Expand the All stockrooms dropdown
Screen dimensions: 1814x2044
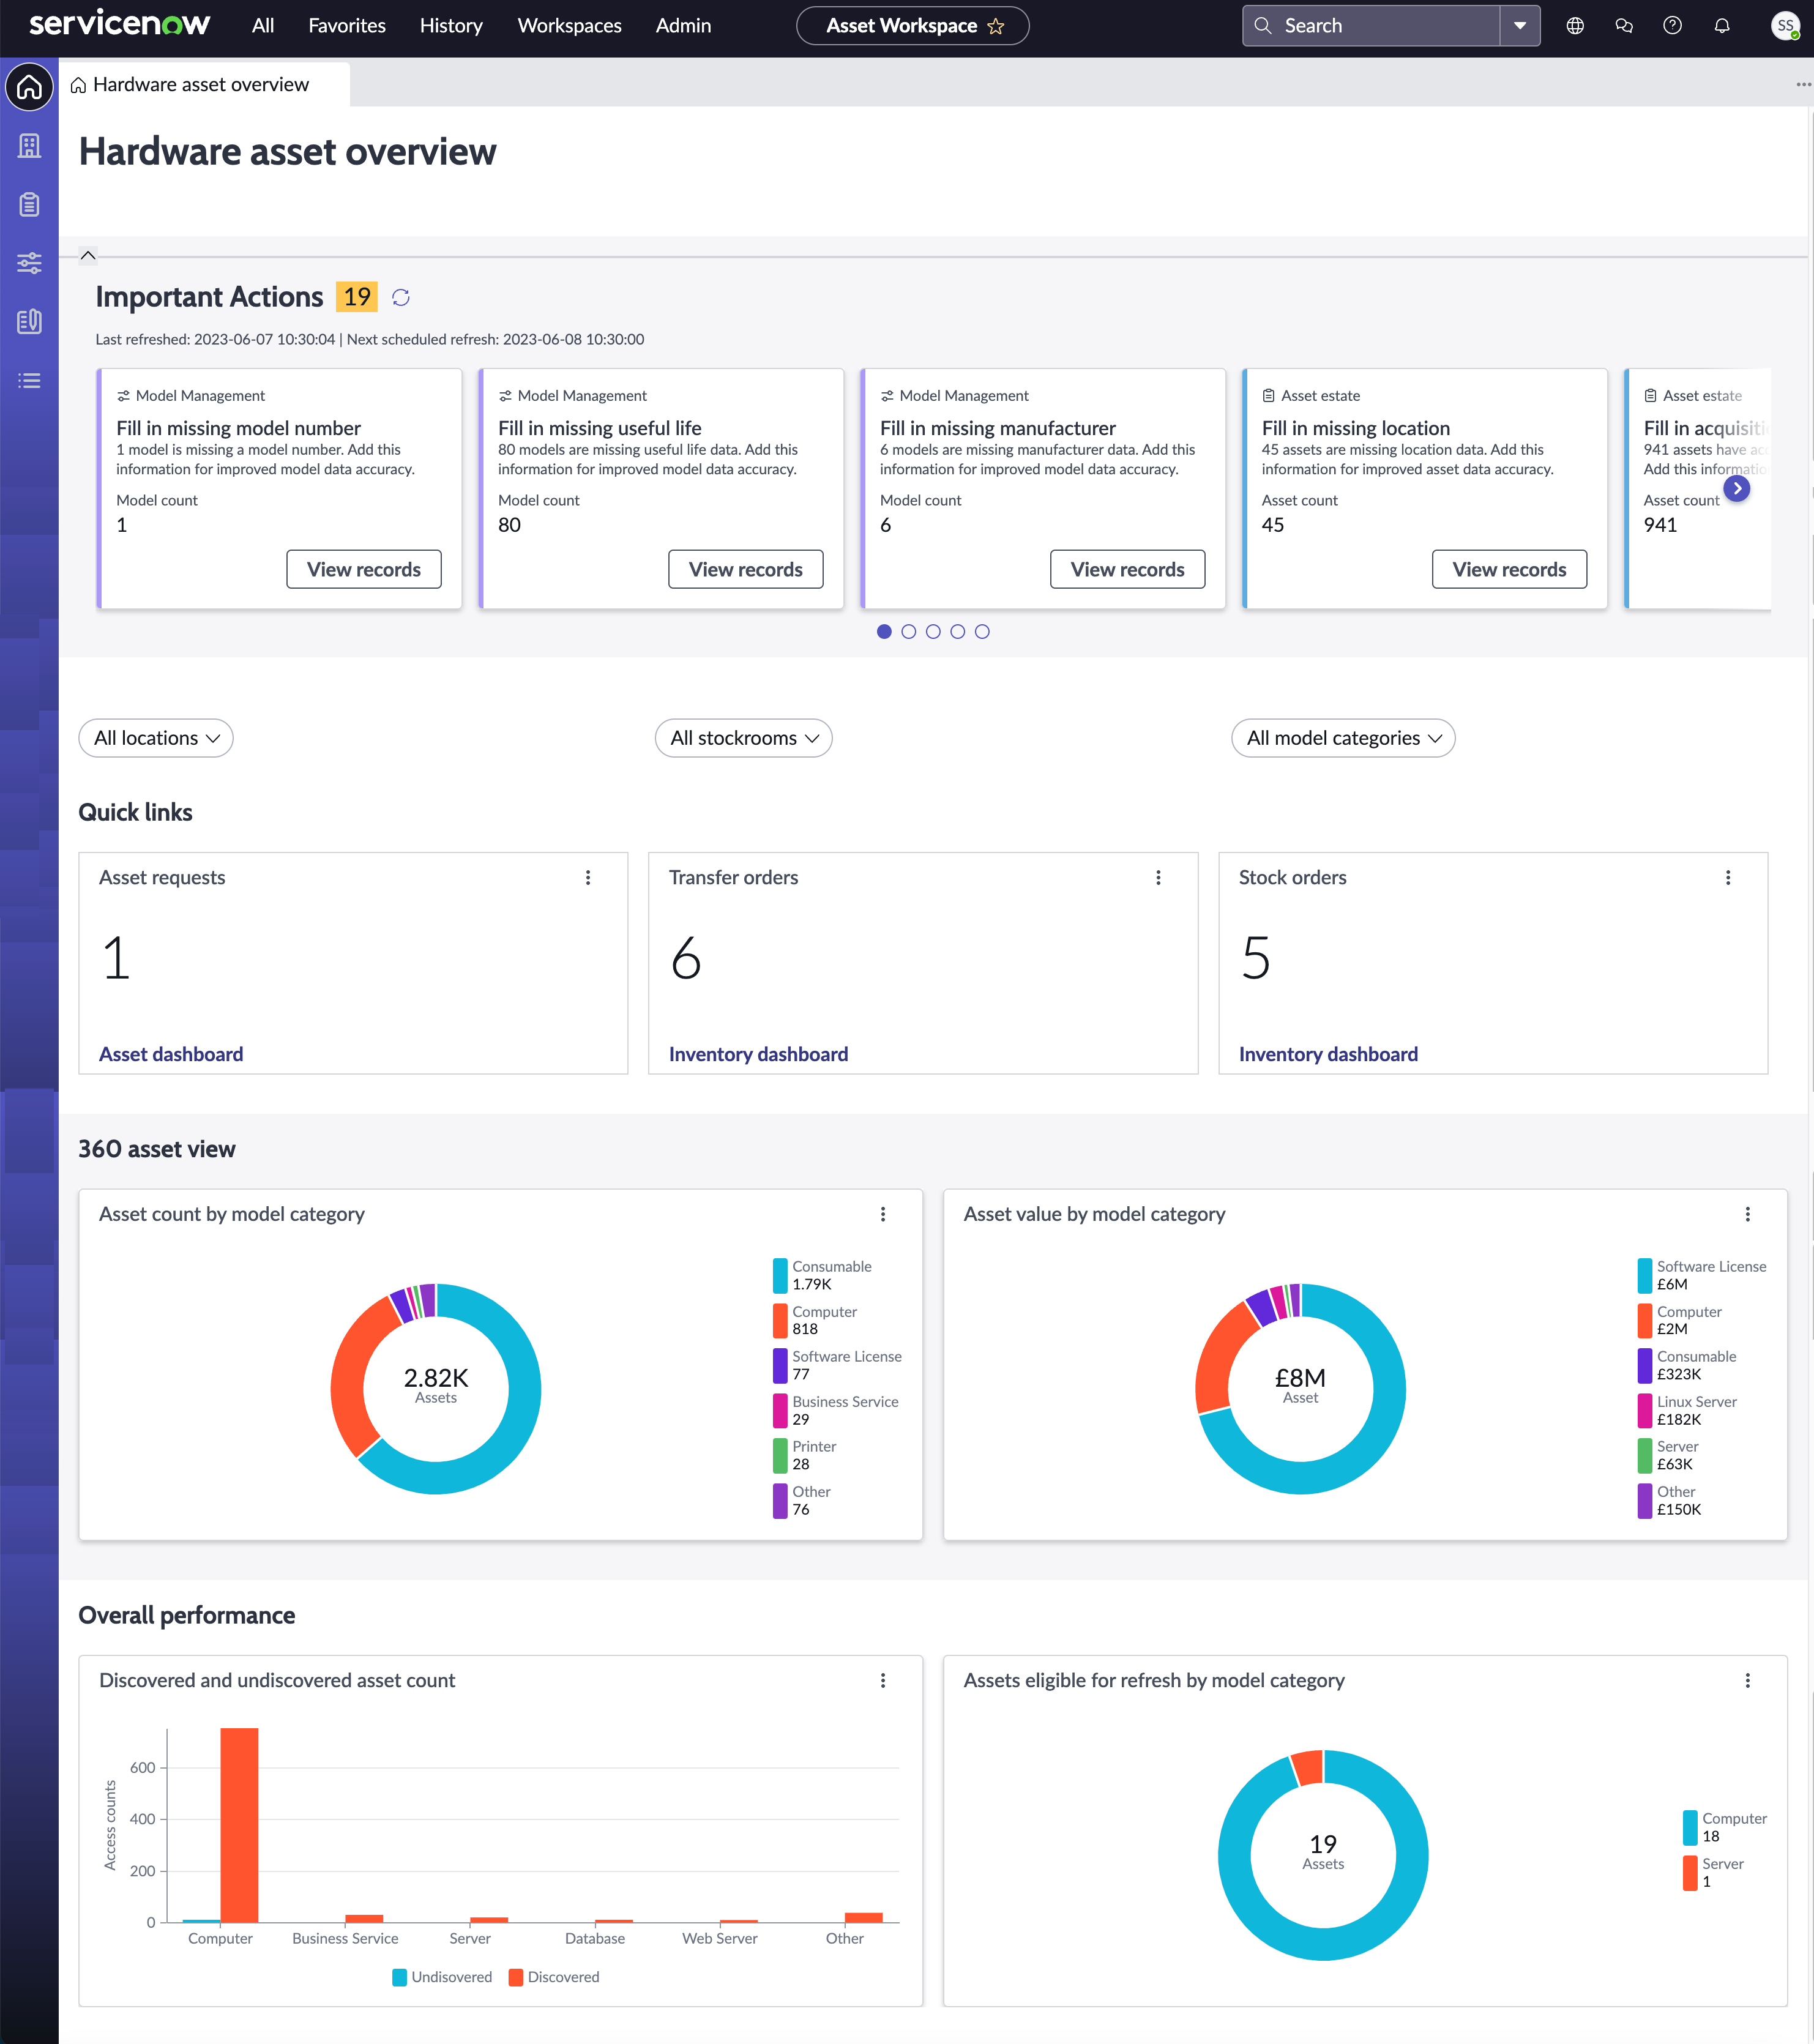[x=743, y=738]
